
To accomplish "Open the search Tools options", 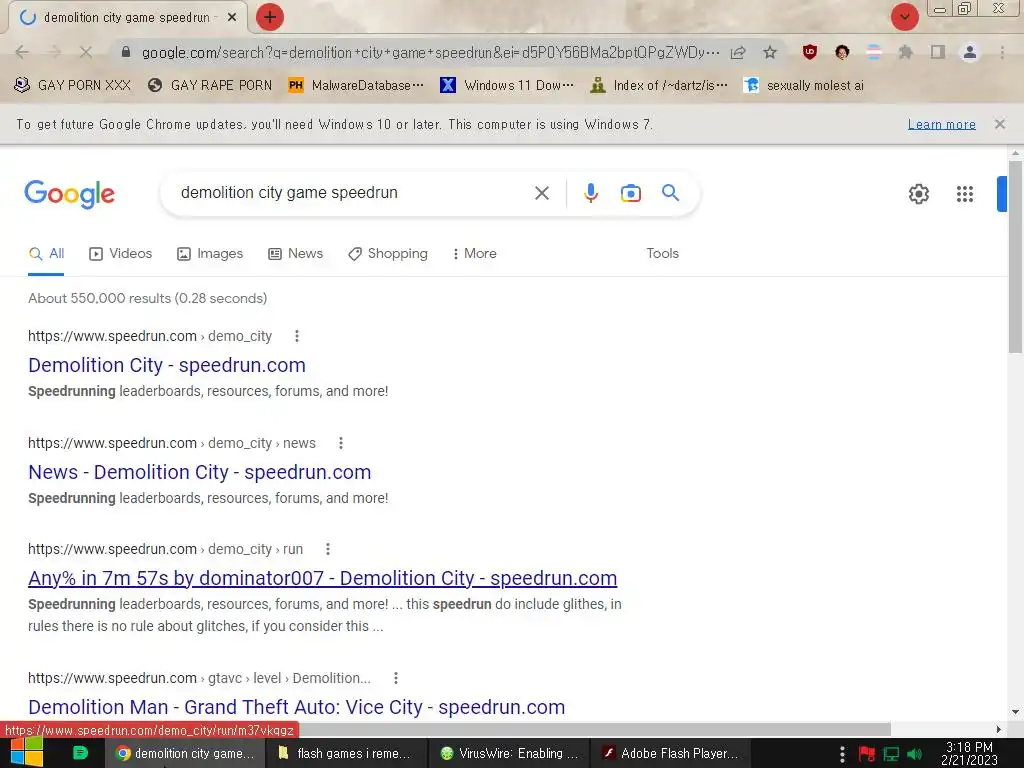I will [663, 253].
